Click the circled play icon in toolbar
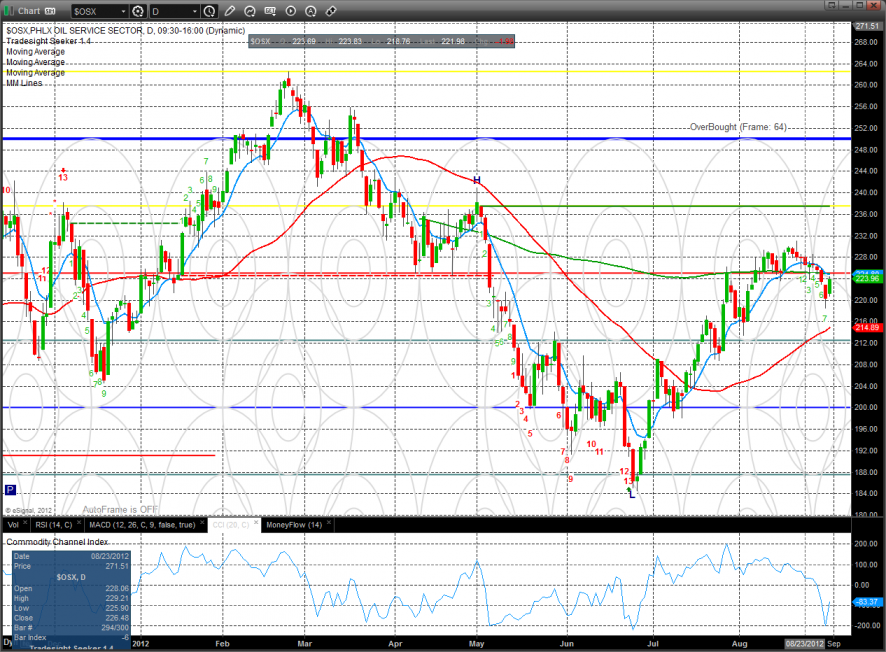The height and width of the screenshot is (652, 886). pos(292,11)
